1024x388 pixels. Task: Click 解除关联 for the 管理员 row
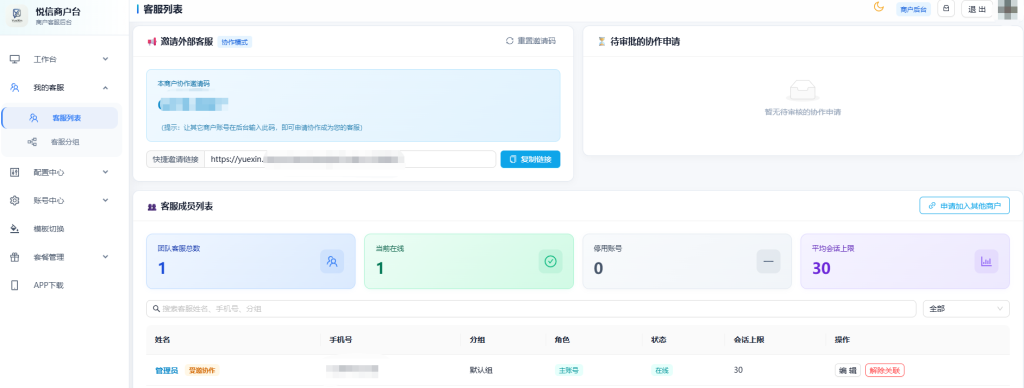click(885, 370)
